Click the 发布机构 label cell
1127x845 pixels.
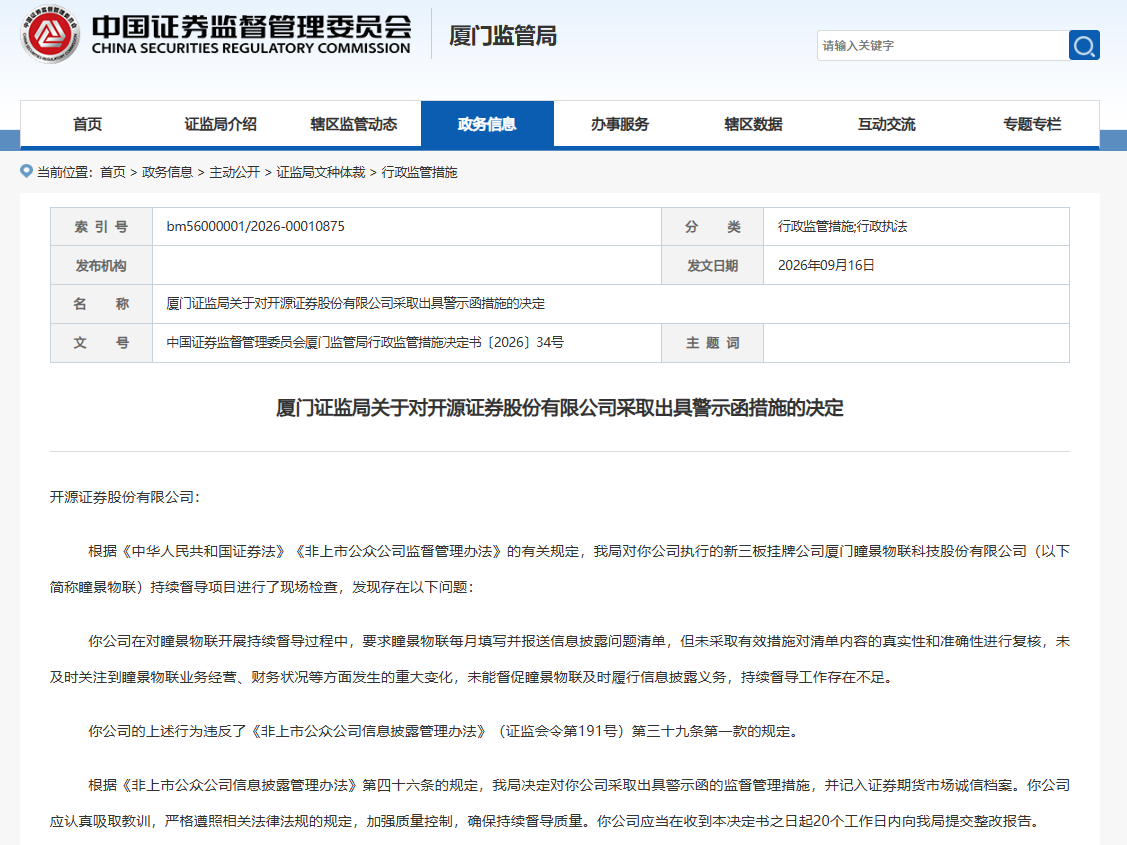pyautogui.click(x=101, y=266)
